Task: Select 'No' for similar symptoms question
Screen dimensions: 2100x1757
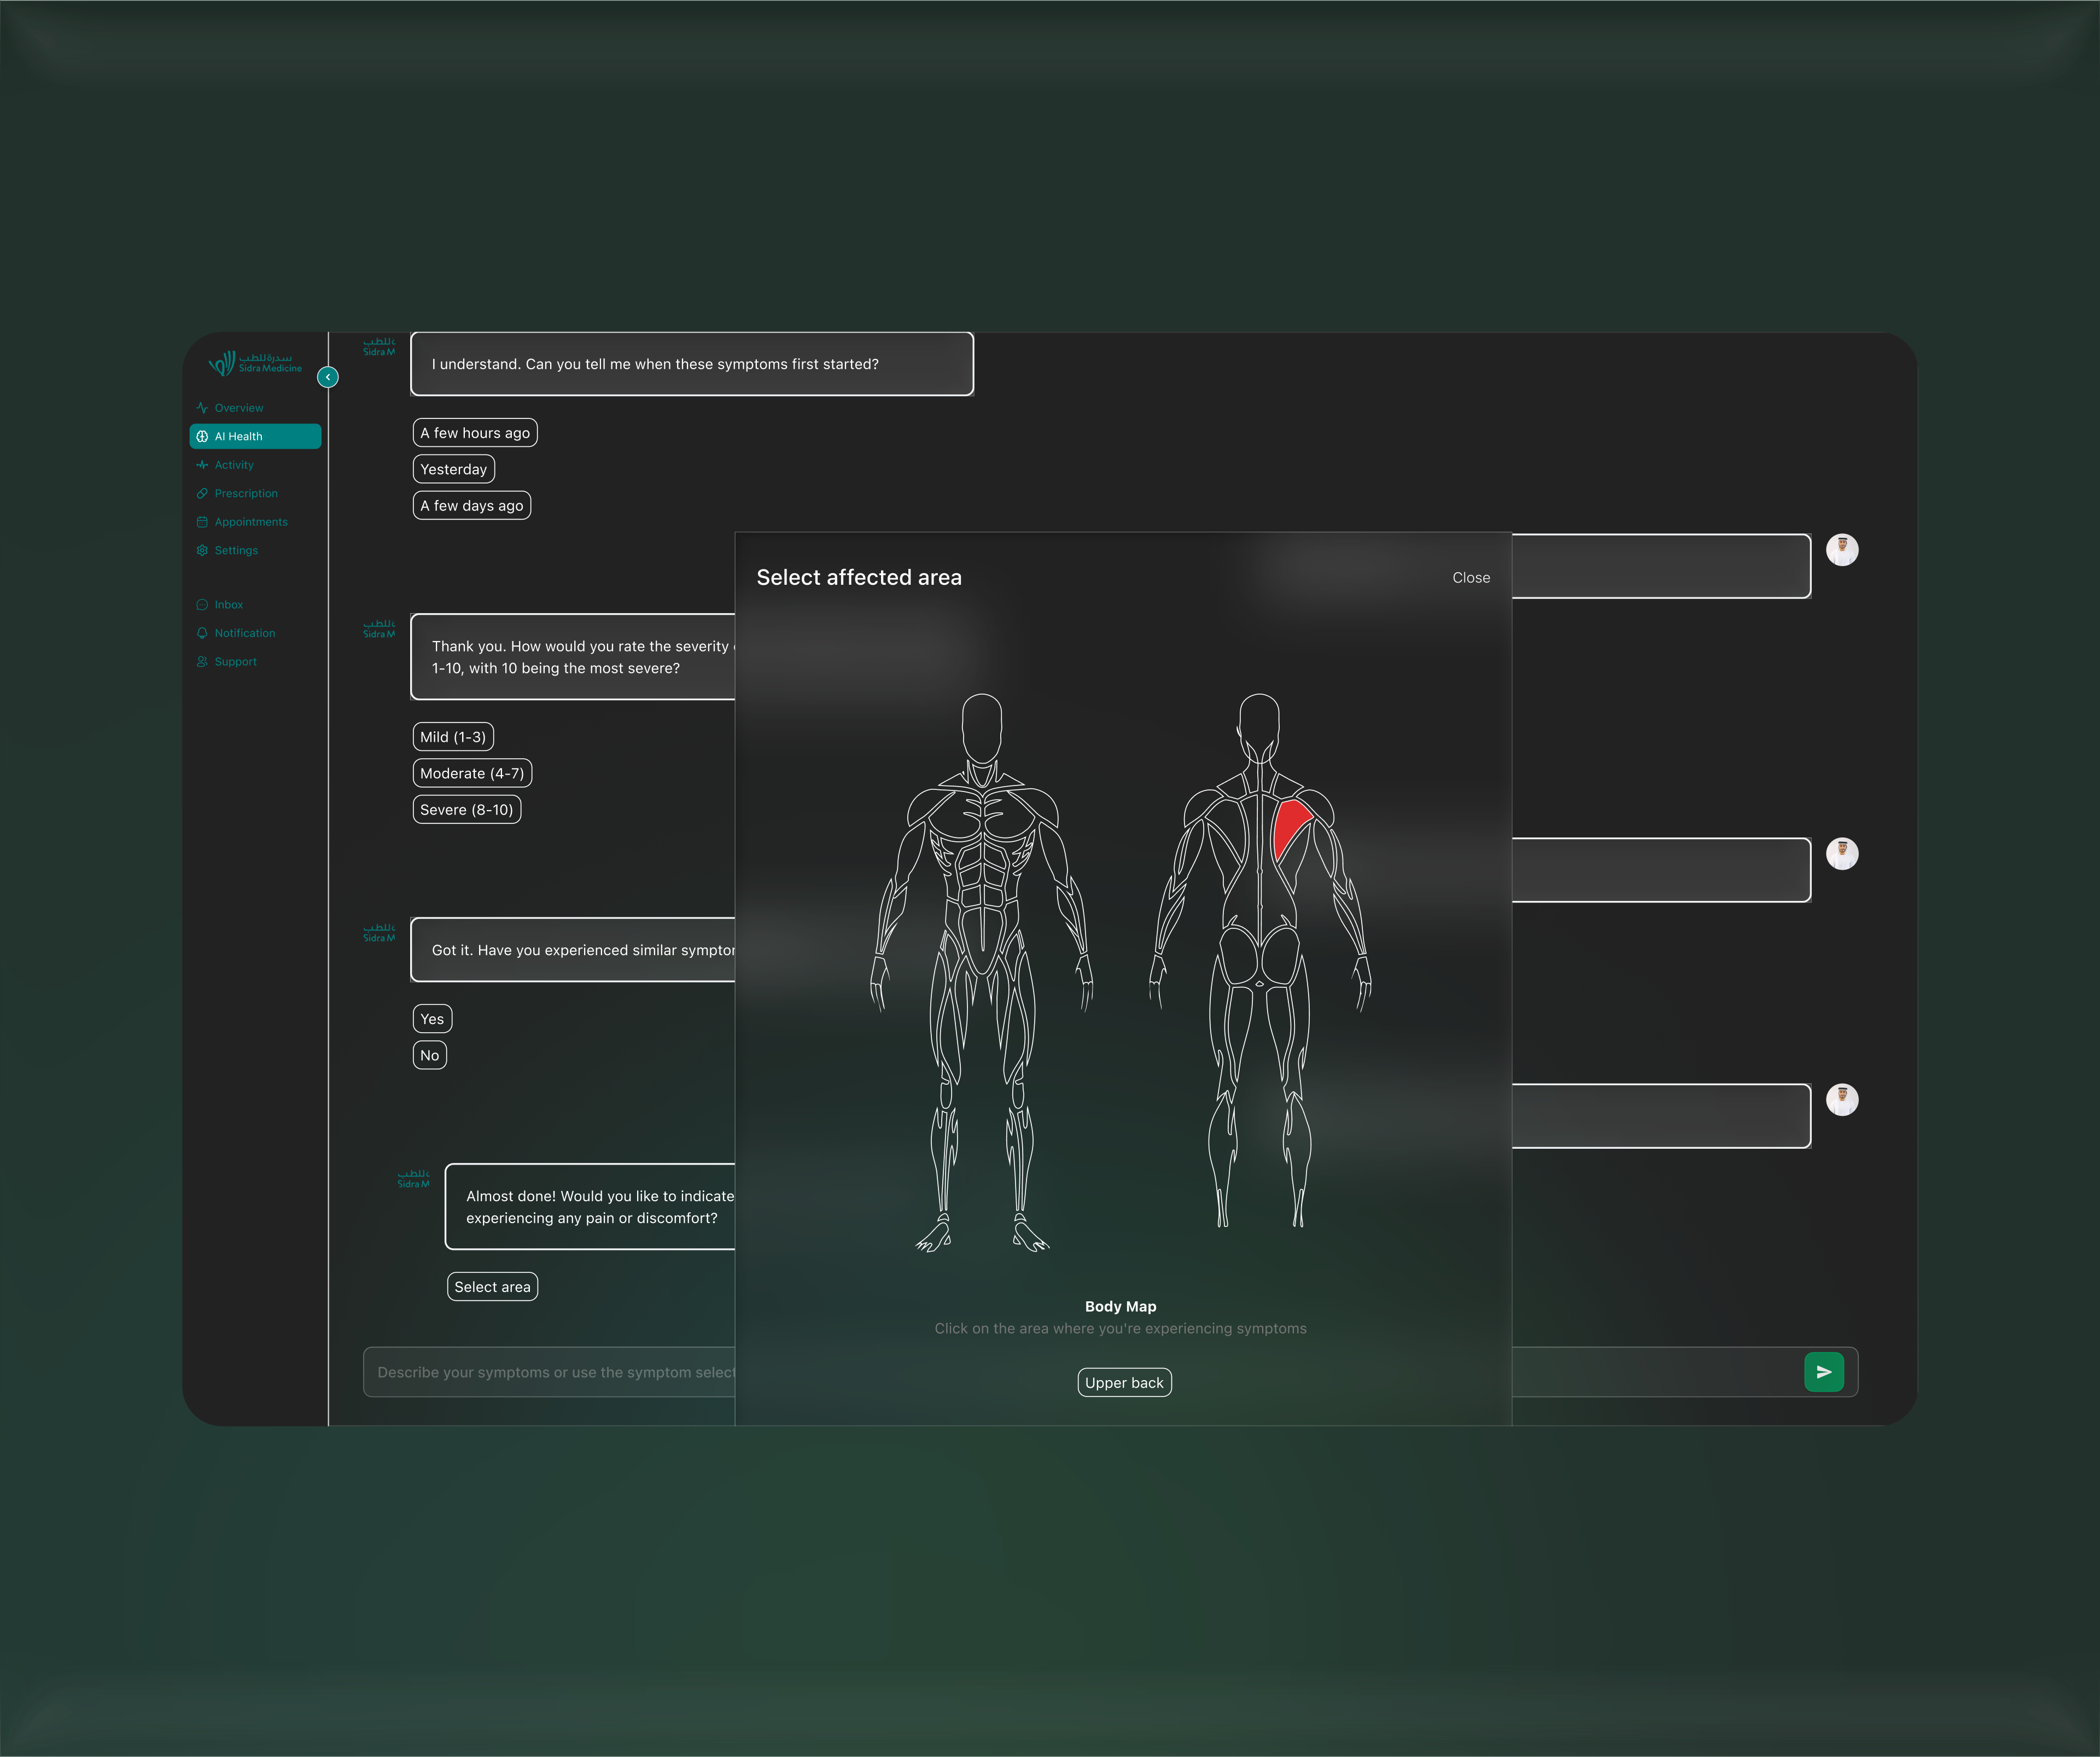Action: (429, 1054)
